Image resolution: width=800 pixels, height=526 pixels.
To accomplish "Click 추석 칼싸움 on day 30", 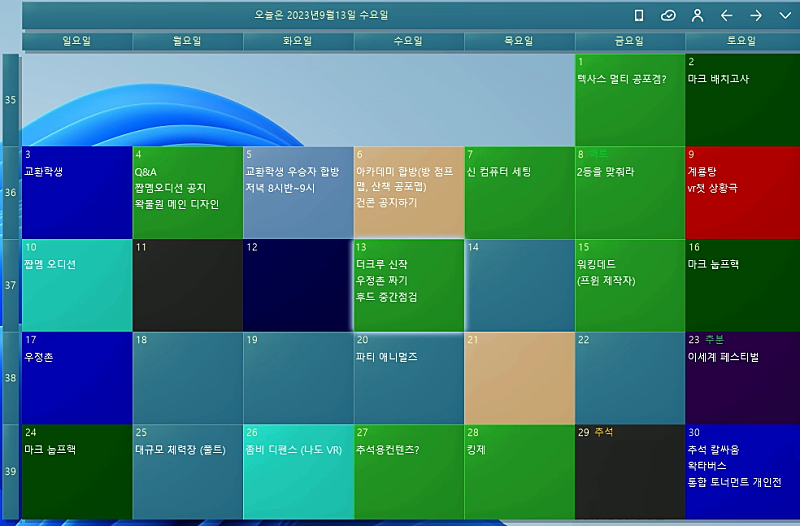I will pyautogui.click(x=713, y=450).
